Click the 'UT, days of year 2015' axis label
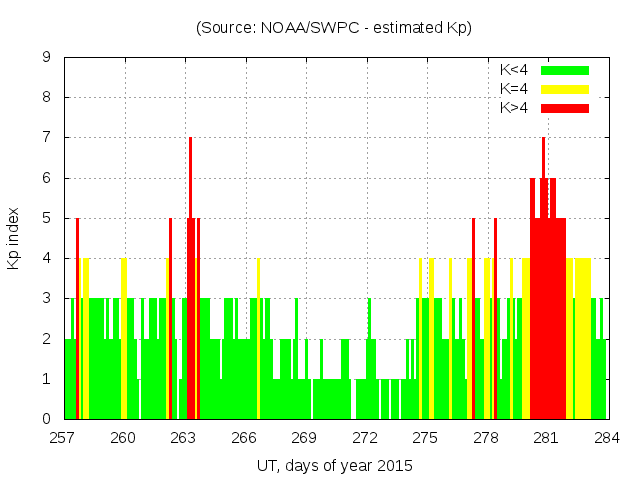Viewport: 640px width, 480px height. click(x=334, y=465)
